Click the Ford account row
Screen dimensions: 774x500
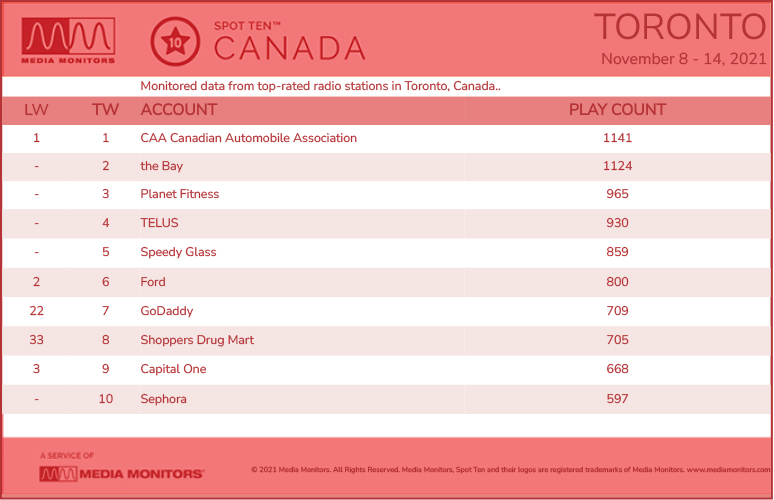(387, 282)
